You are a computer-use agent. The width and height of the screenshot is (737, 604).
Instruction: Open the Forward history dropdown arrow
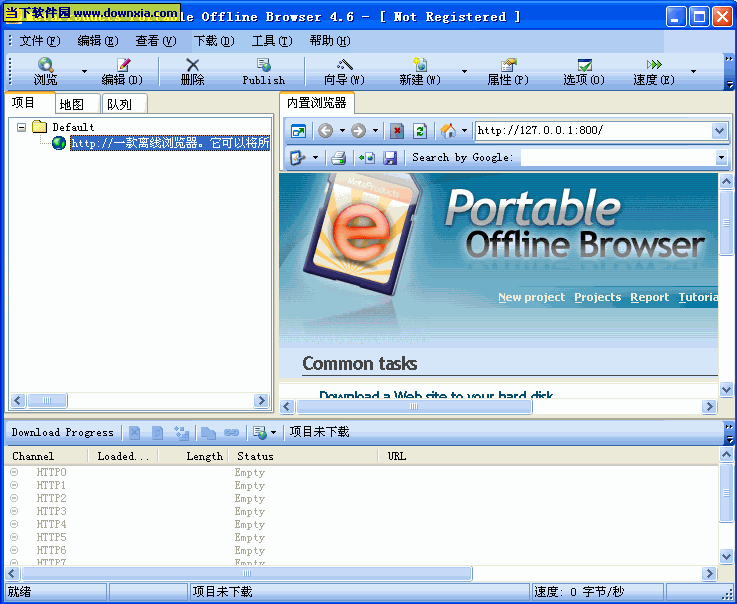pyautogui.click(x=375, y=131)
